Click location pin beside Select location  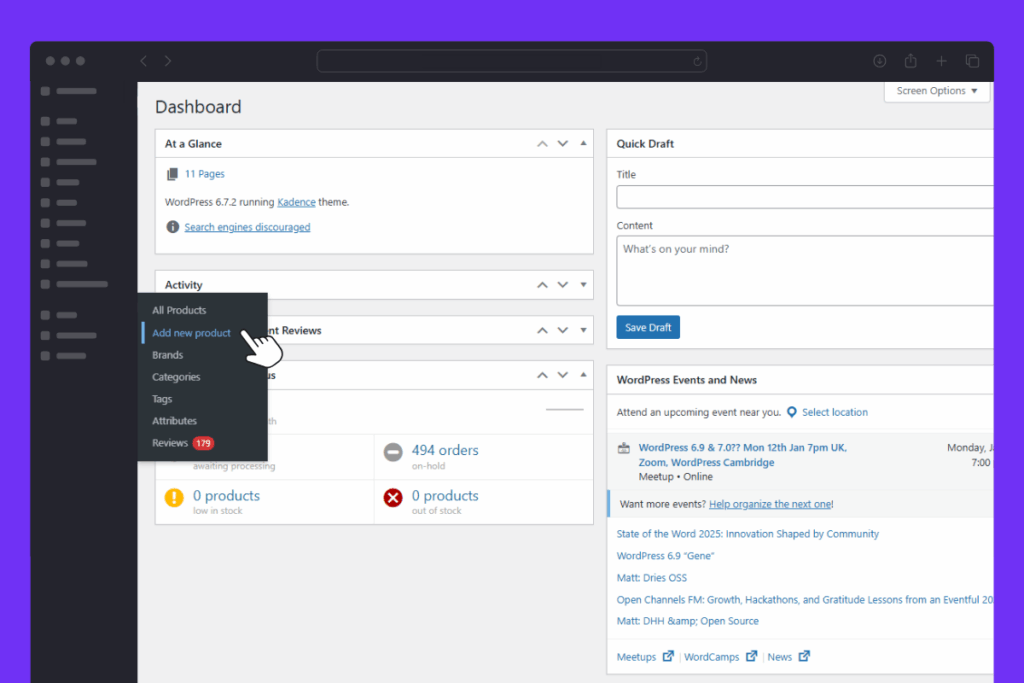pyautogui.click(x=791, y=412)
